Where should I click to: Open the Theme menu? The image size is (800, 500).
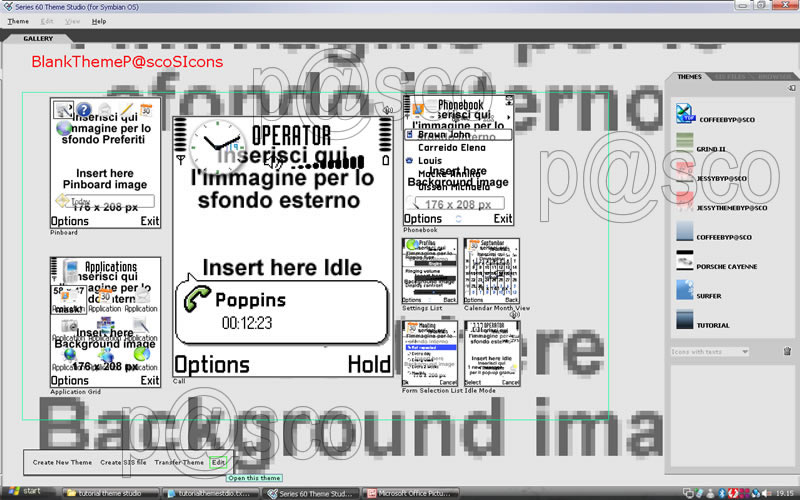click(x=18, y=21)
